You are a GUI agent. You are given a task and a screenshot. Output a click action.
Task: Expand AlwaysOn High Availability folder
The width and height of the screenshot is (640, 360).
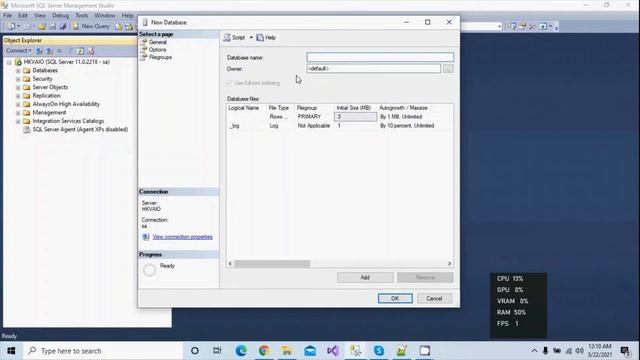tap(18, 104)
